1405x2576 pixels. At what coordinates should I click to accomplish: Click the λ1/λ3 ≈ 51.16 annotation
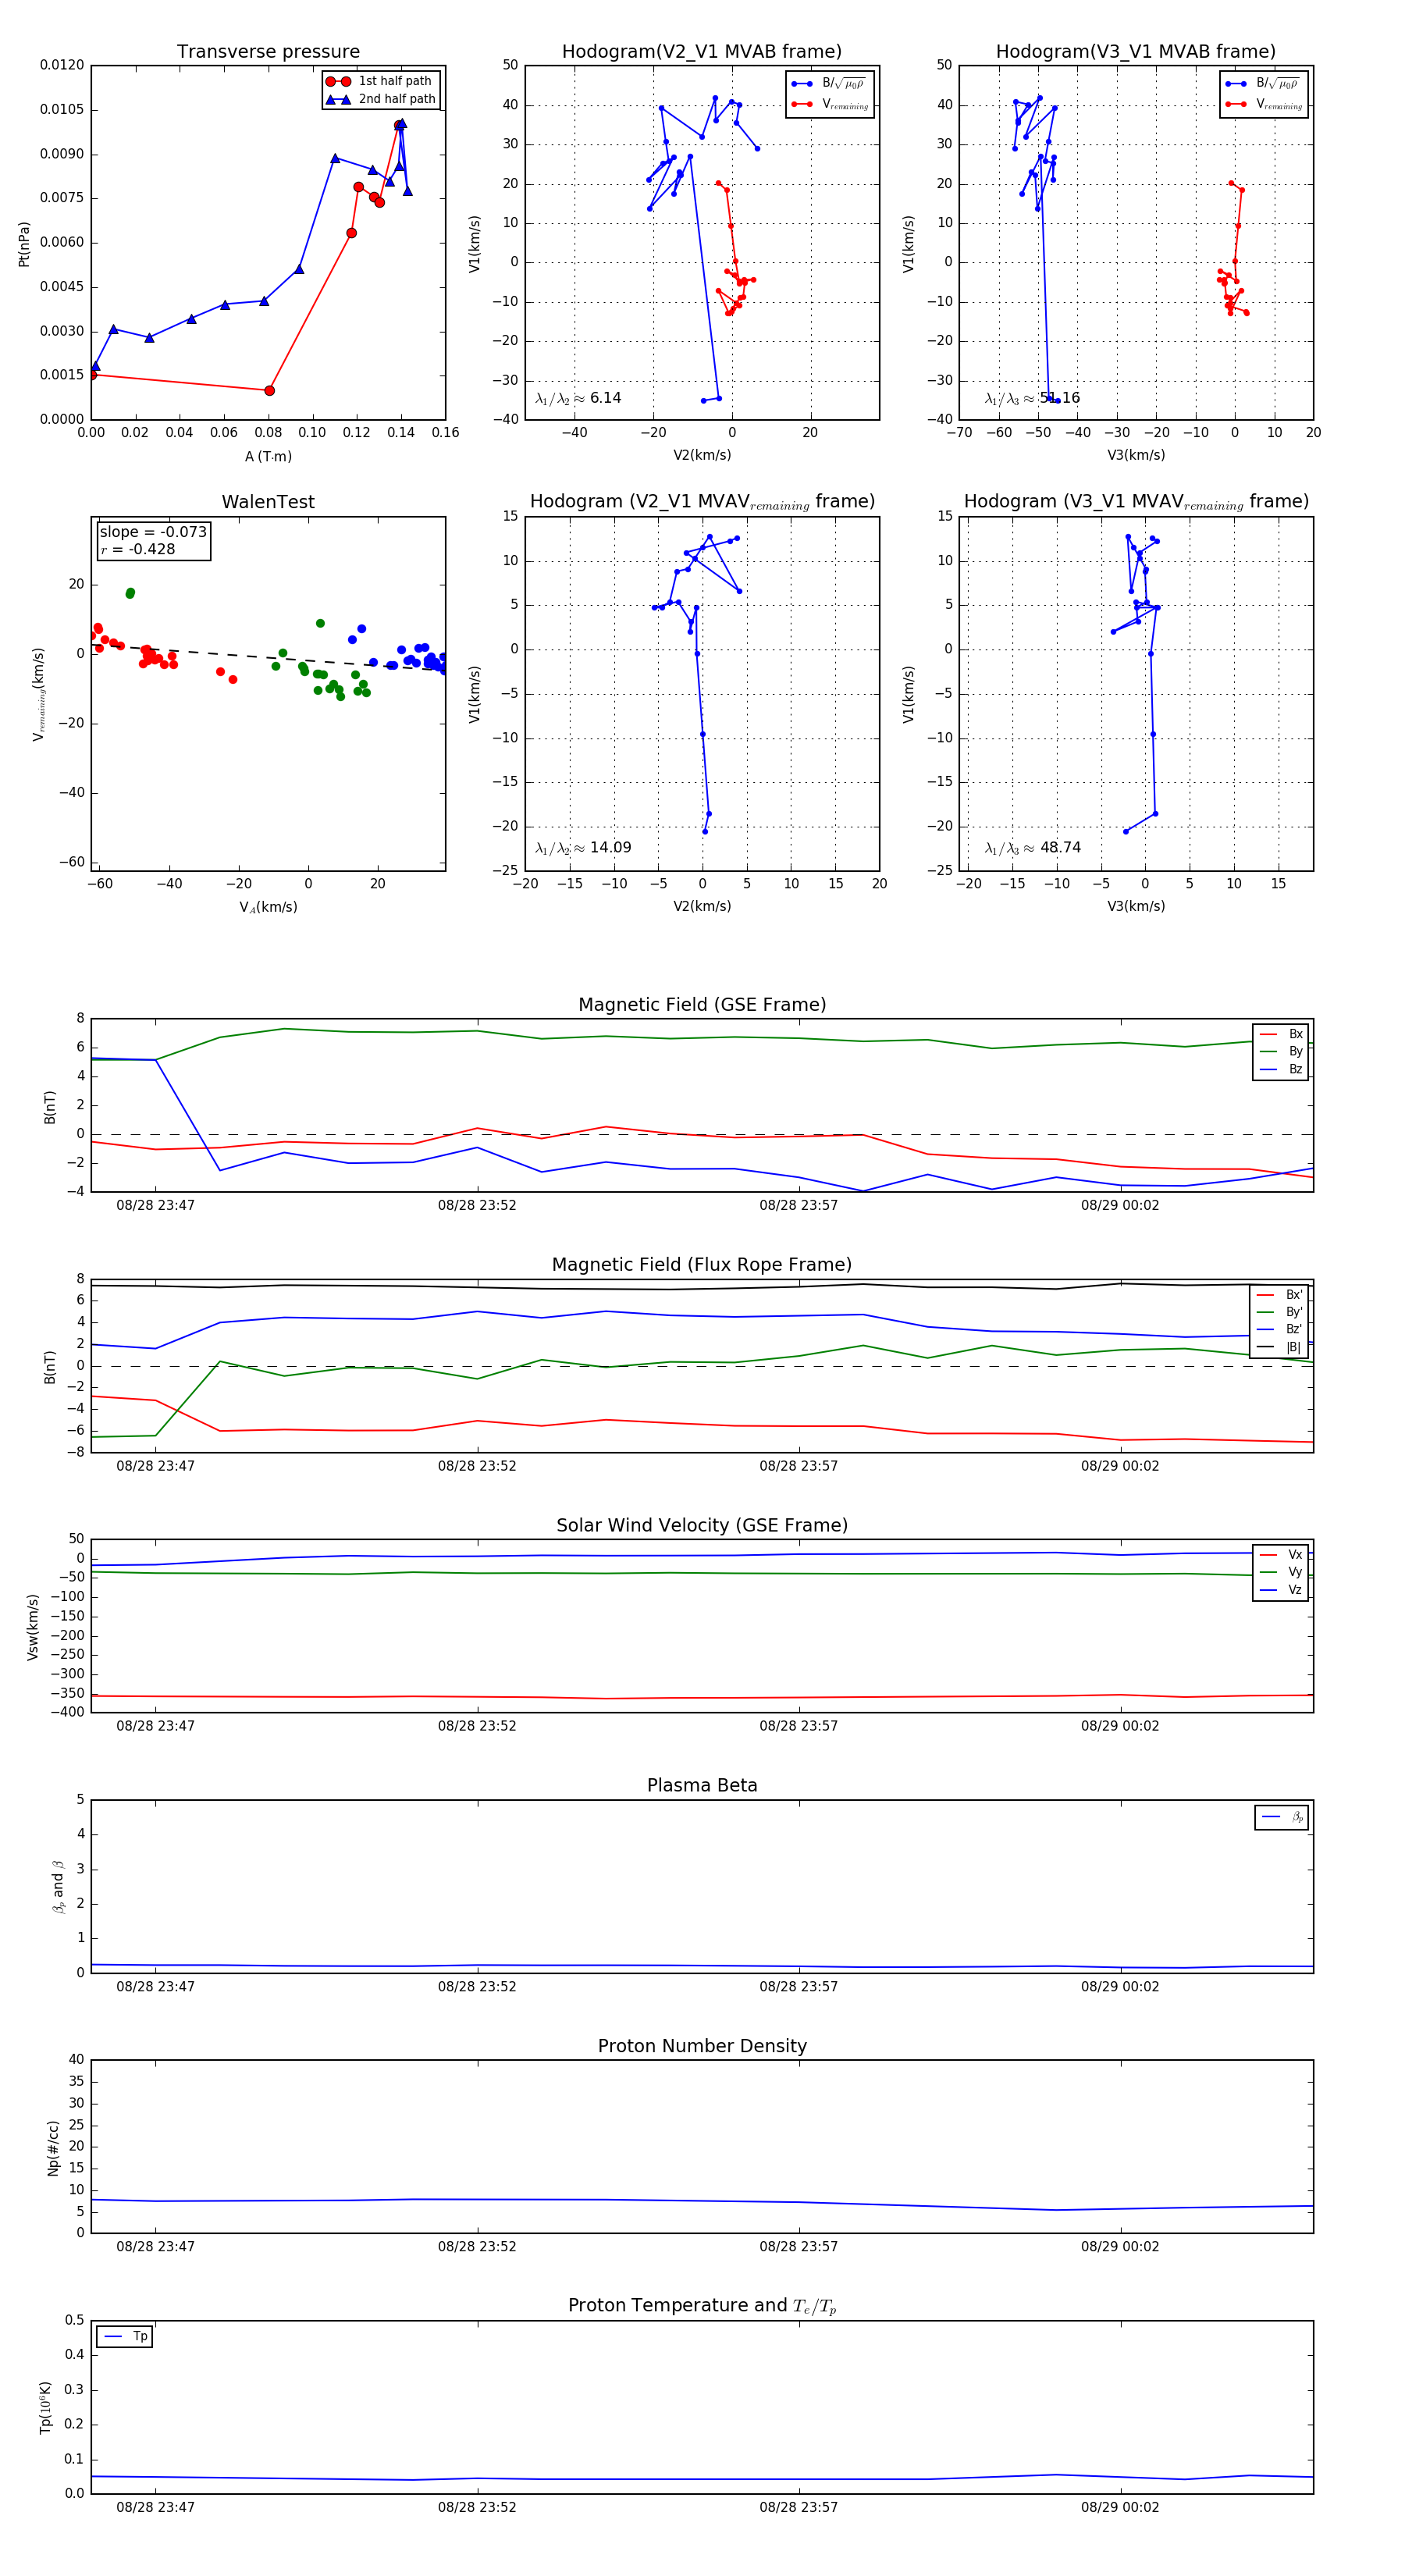(1032, 398)
